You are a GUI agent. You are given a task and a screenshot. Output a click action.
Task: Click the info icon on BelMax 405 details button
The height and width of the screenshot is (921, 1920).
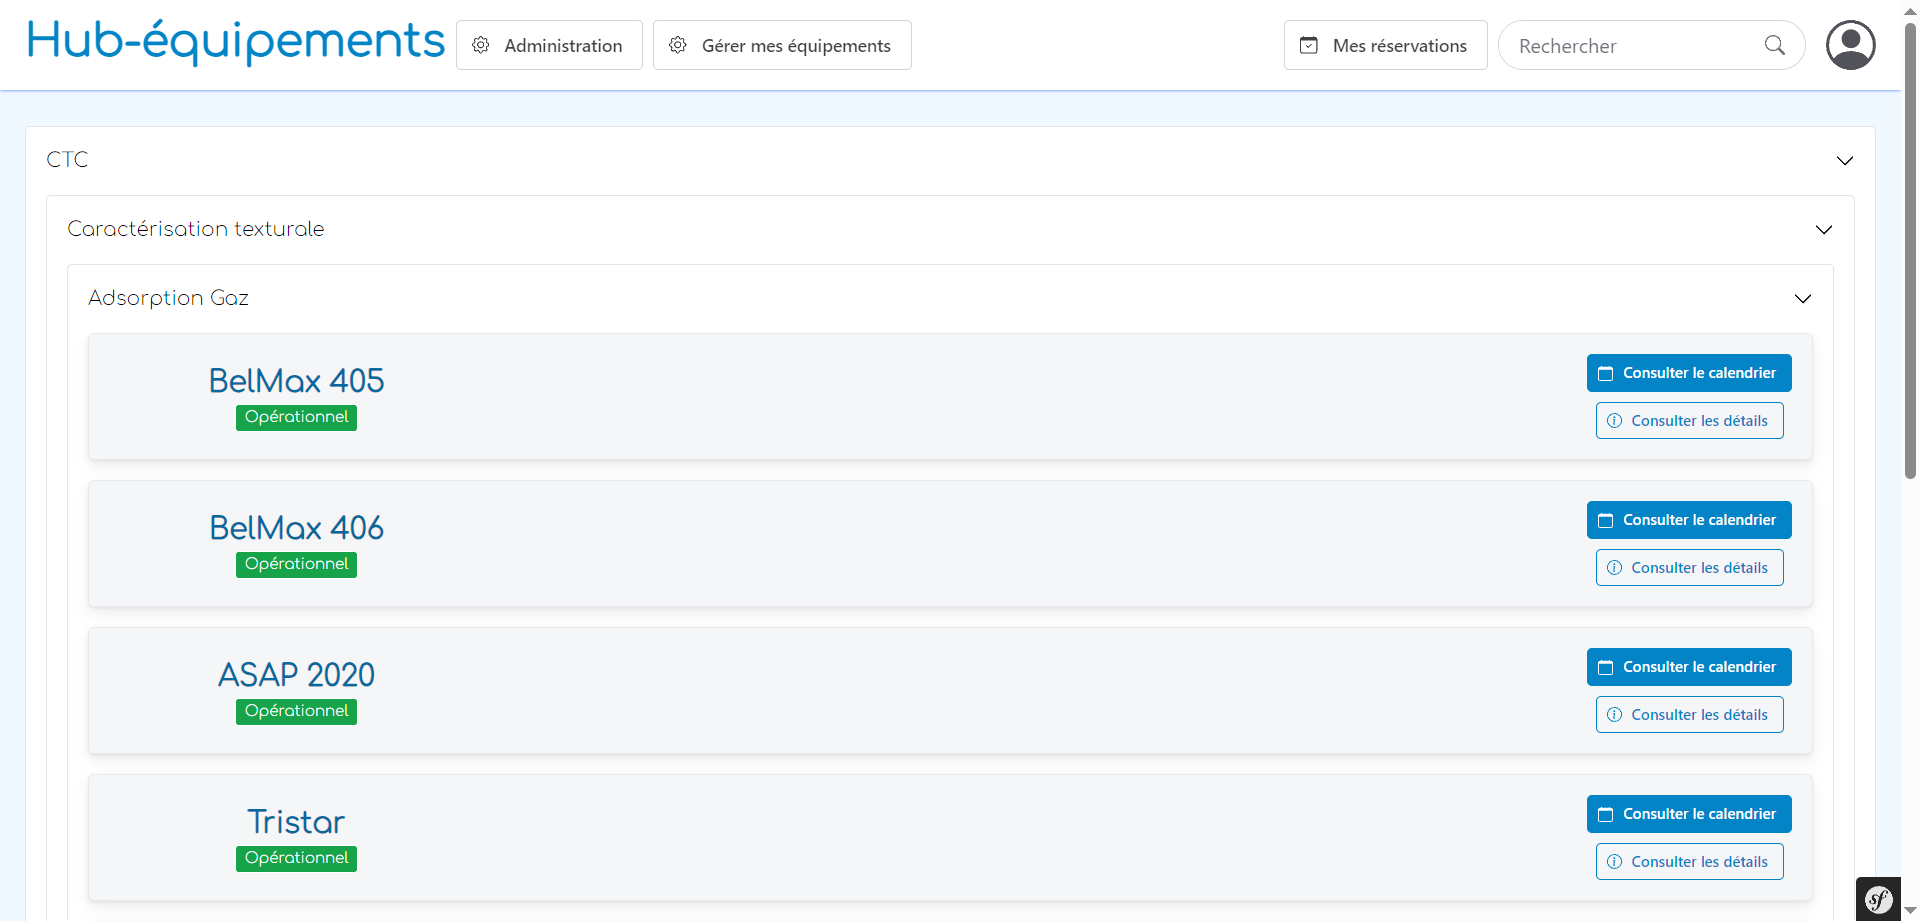(1613, 420)
